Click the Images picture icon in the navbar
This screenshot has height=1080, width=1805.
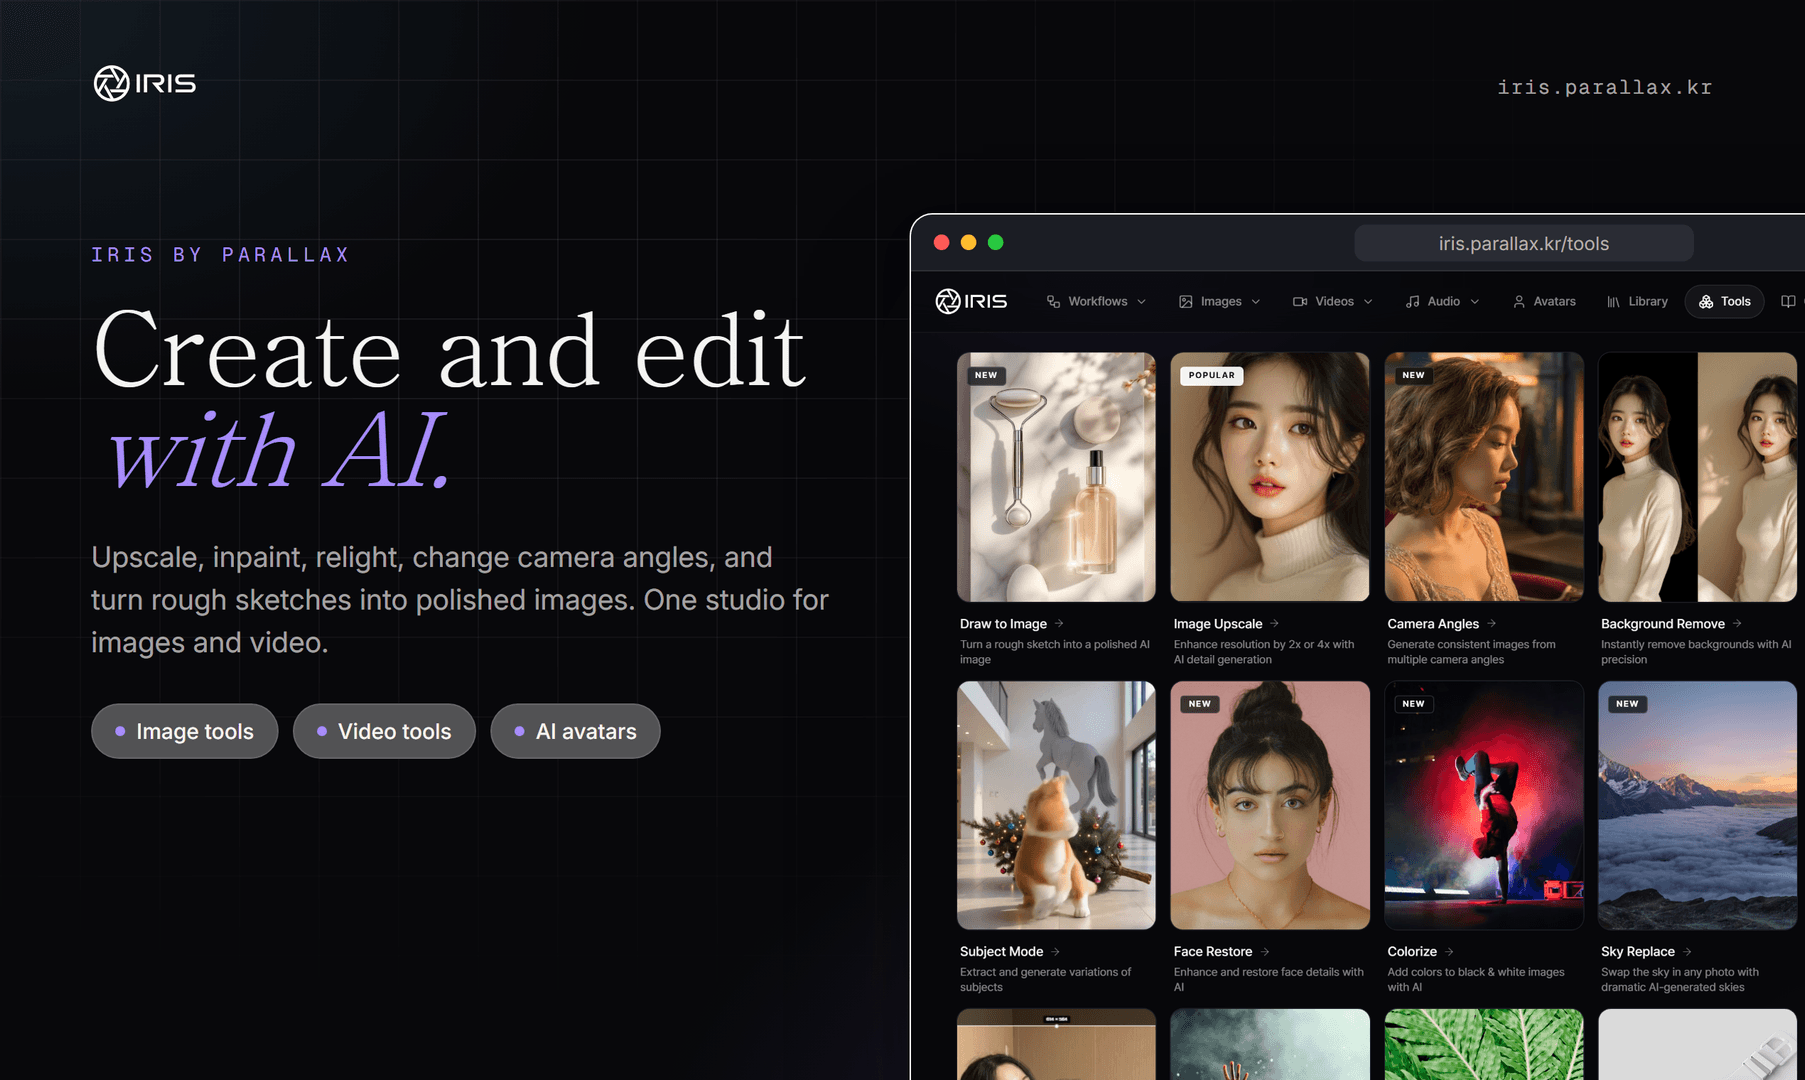click(x=1186, y=301)
